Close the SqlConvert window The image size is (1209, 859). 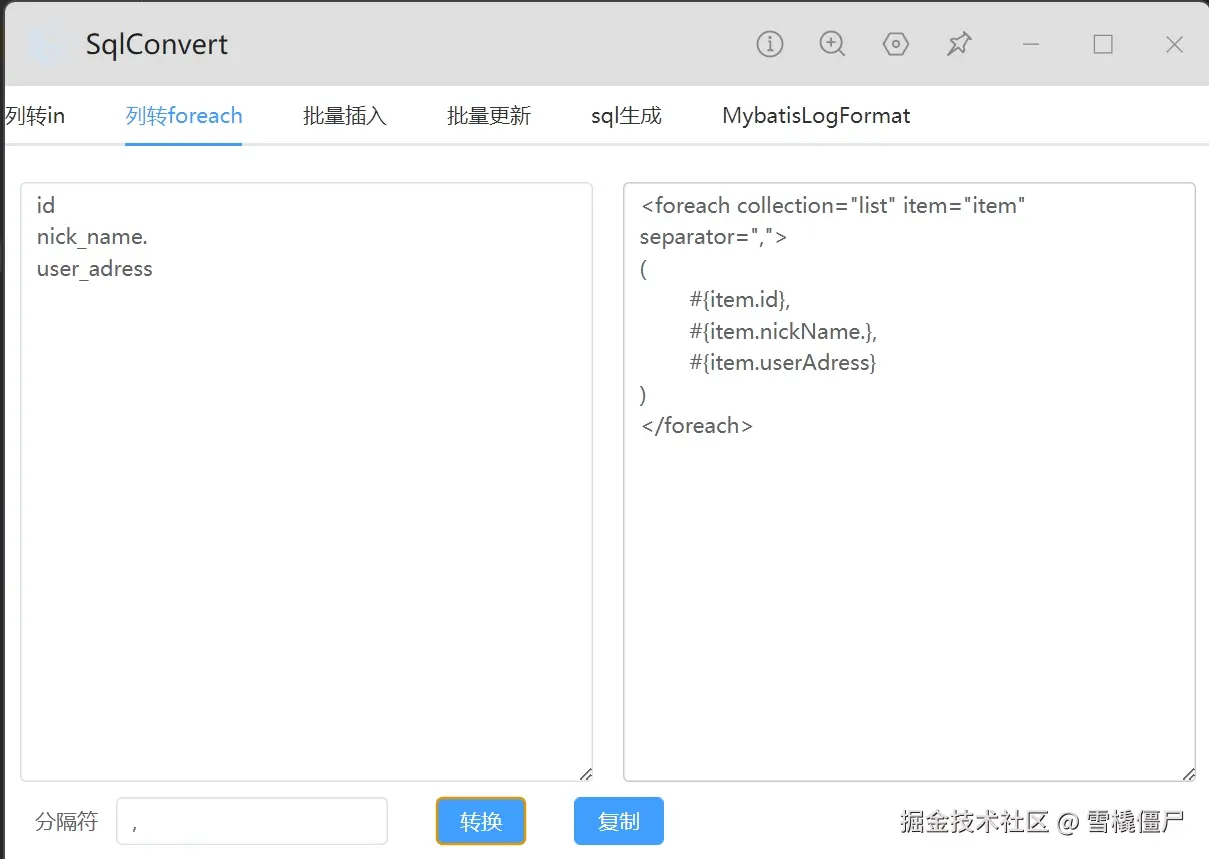(x=1175, y=44)
